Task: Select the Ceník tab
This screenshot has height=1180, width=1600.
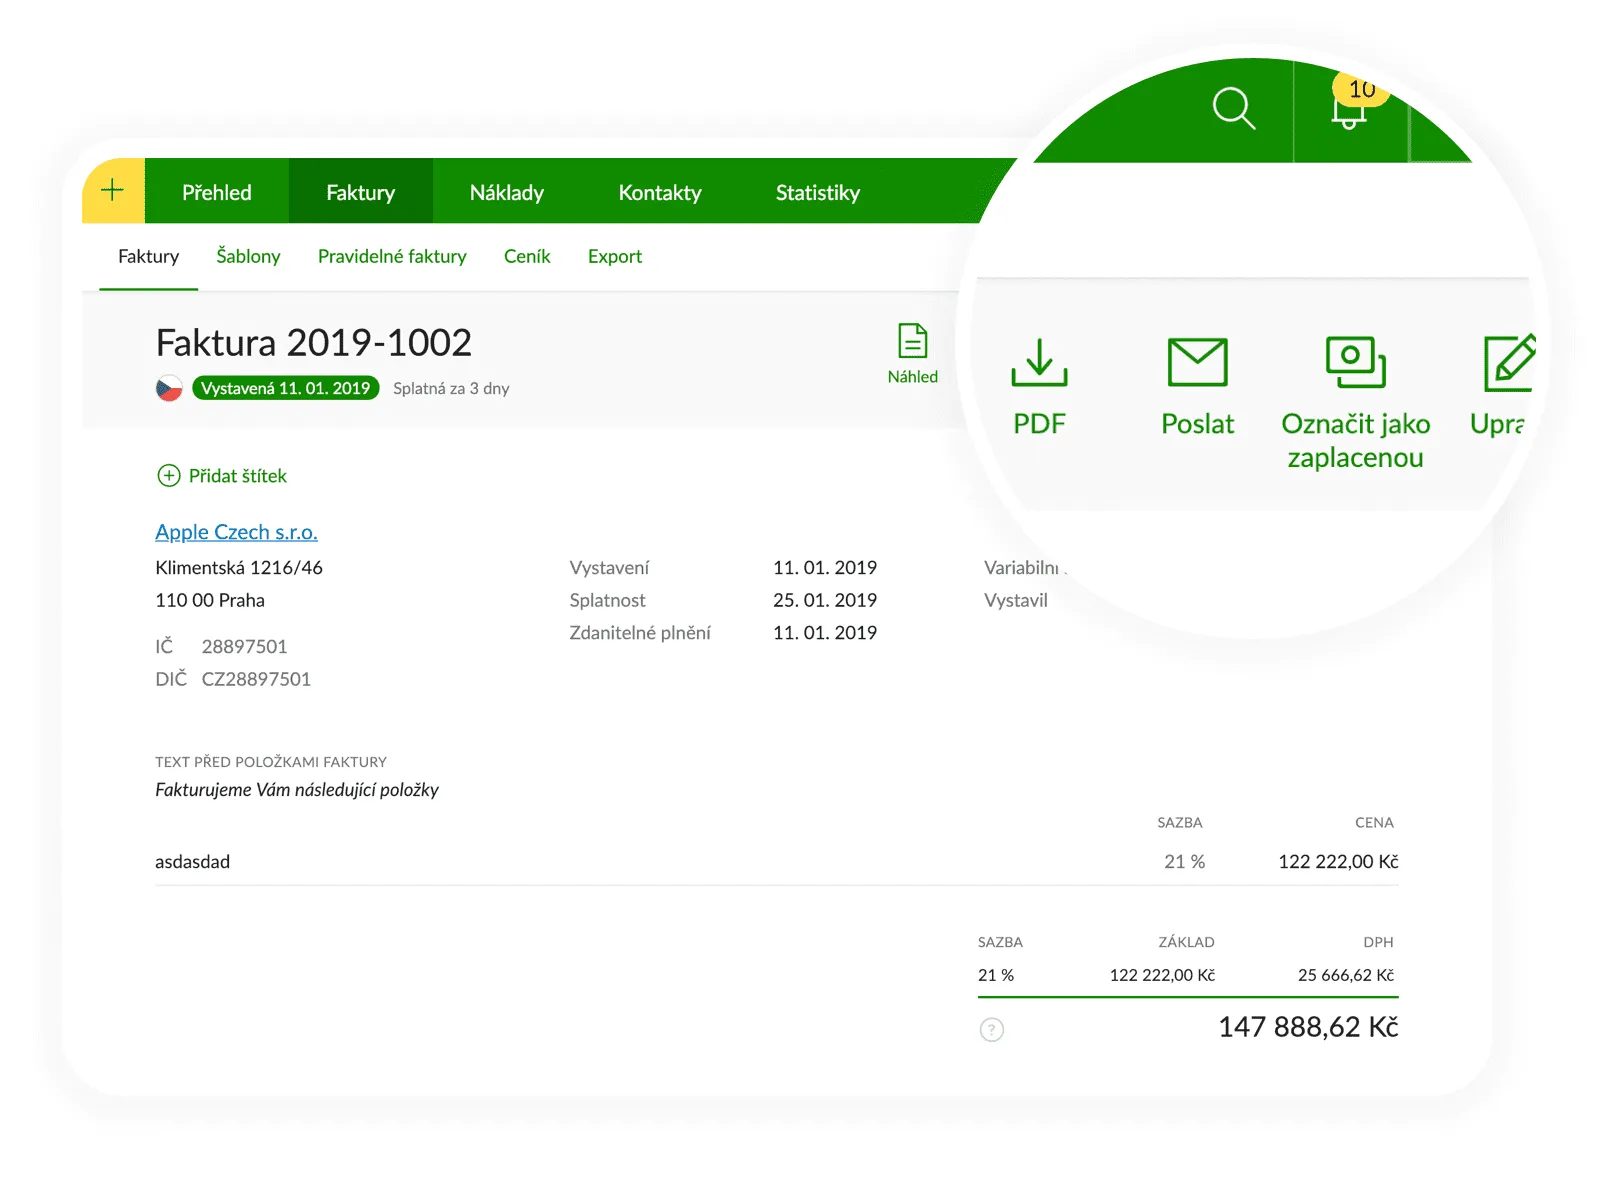Action: pos(527,256)
